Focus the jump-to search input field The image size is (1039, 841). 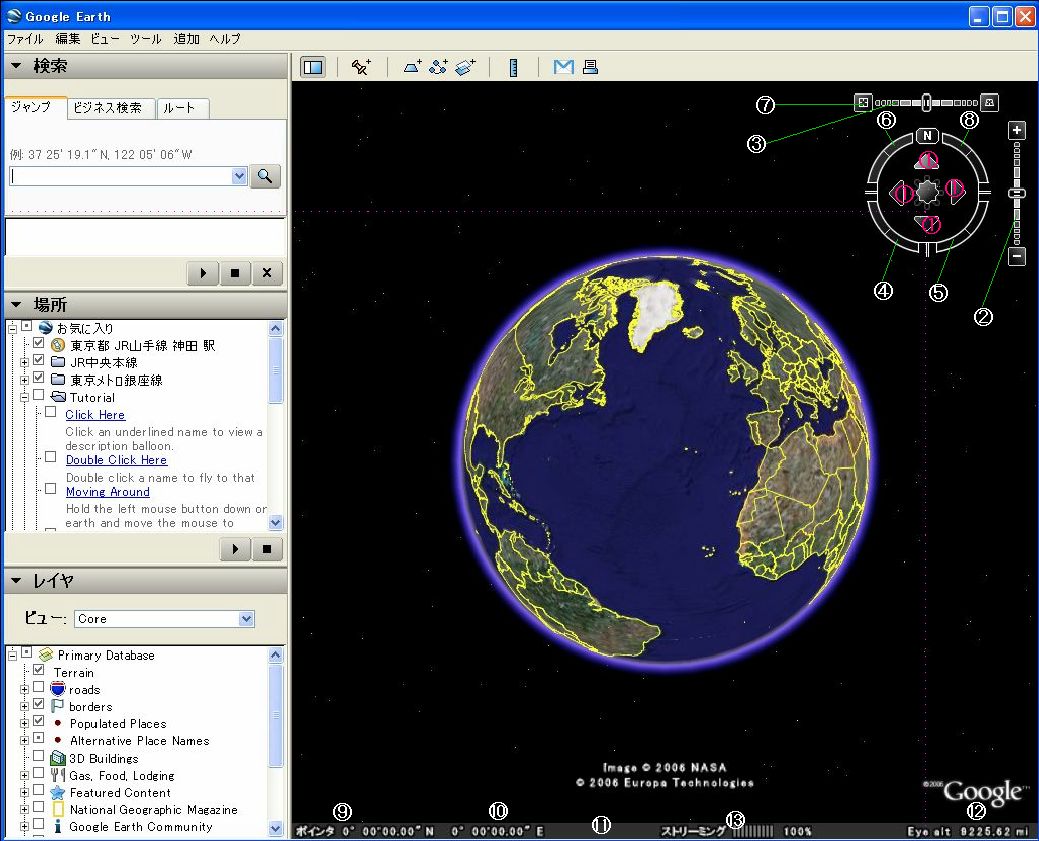click(122, 176)
